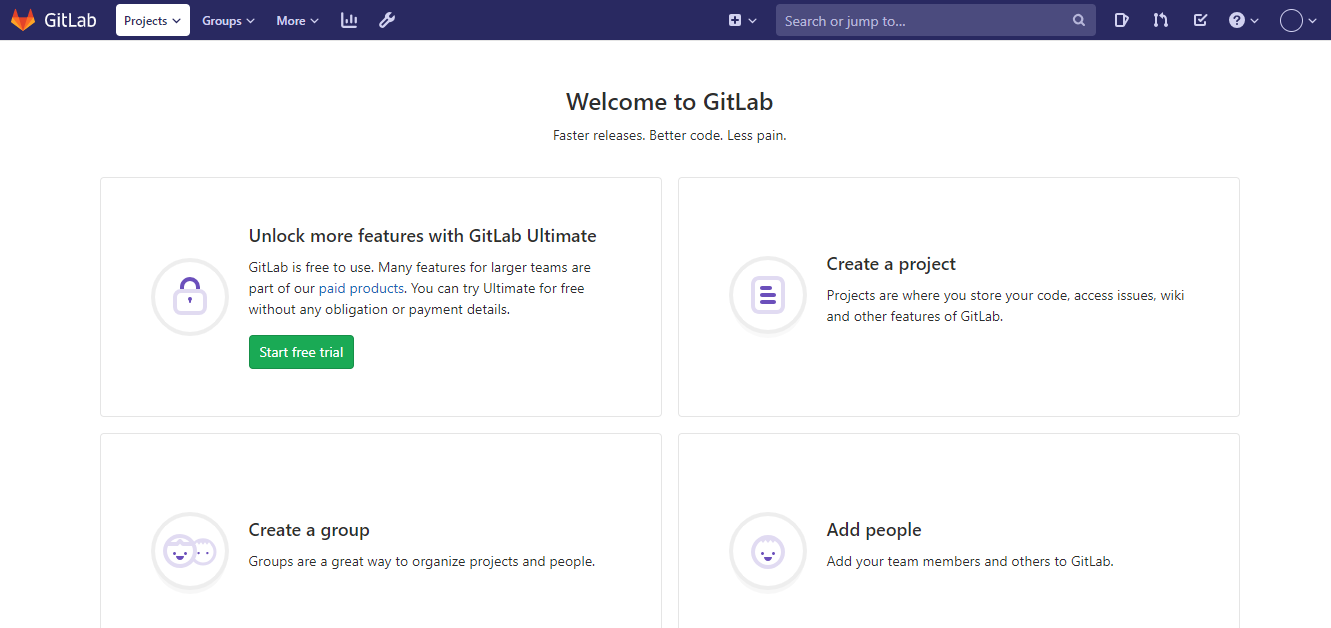Click 'Add your team members' description
The width and height of the screenshot is (1331, 628).
(970, 561)
